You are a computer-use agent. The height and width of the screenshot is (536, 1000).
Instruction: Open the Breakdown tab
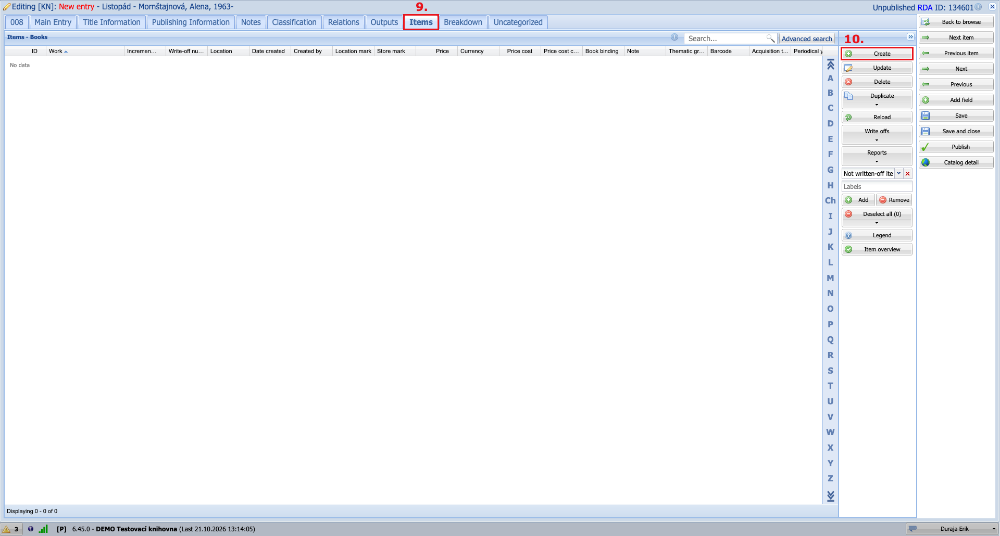tap(463, 22)
